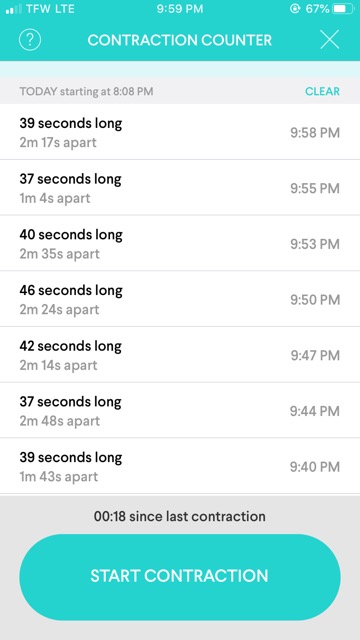The height and width of the screenshot is (640, 360).
Task: Select the 9:47 PM contraction entry
Action: coord(180,355)
